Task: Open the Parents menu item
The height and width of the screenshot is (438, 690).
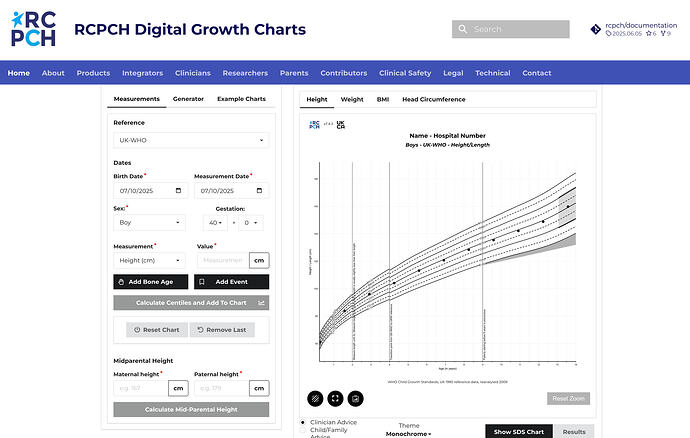Action: coord(294,73)
